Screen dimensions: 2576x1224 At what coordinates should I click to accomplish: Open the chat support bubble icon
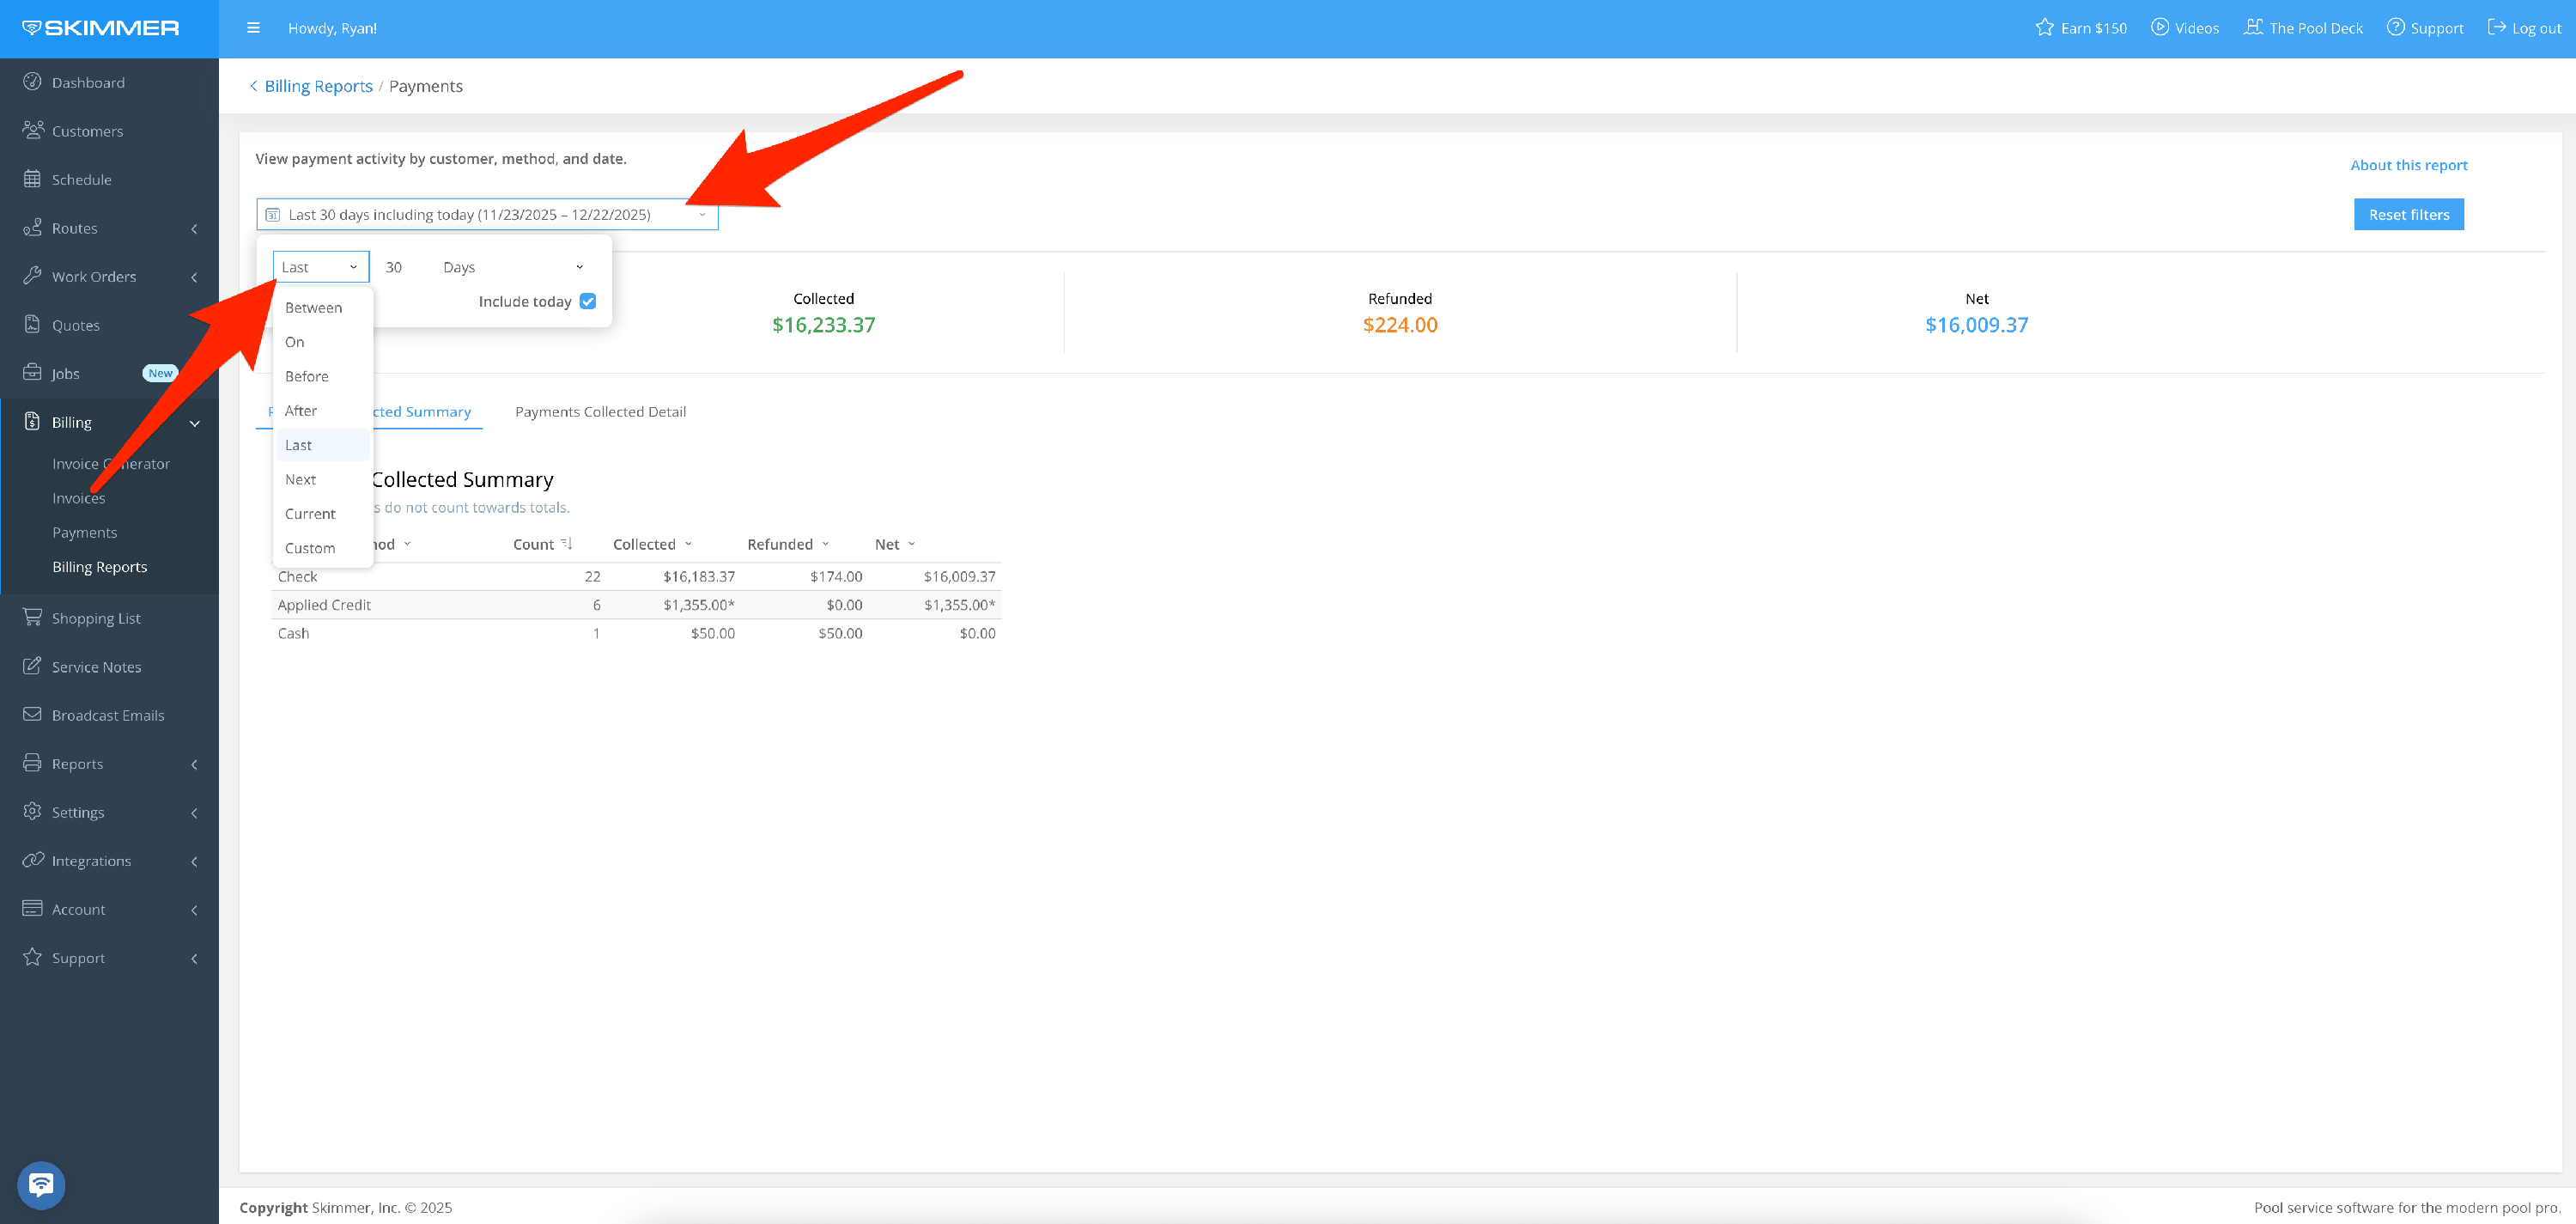point(41,1185)
